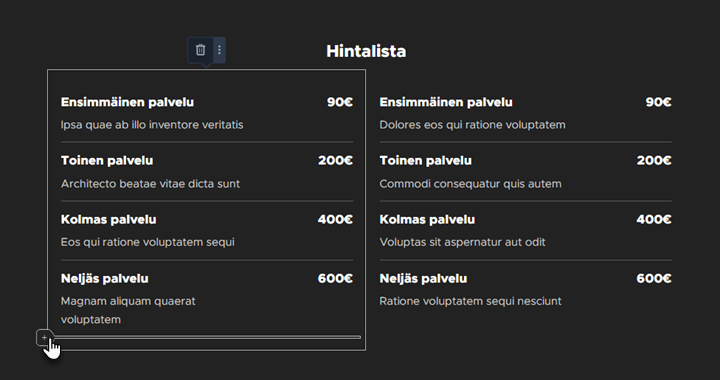Image resolution: width=720 pixels, height=380 pixels.
Task: Select the Hintalista heading
Action: click(x=366, y=51)
